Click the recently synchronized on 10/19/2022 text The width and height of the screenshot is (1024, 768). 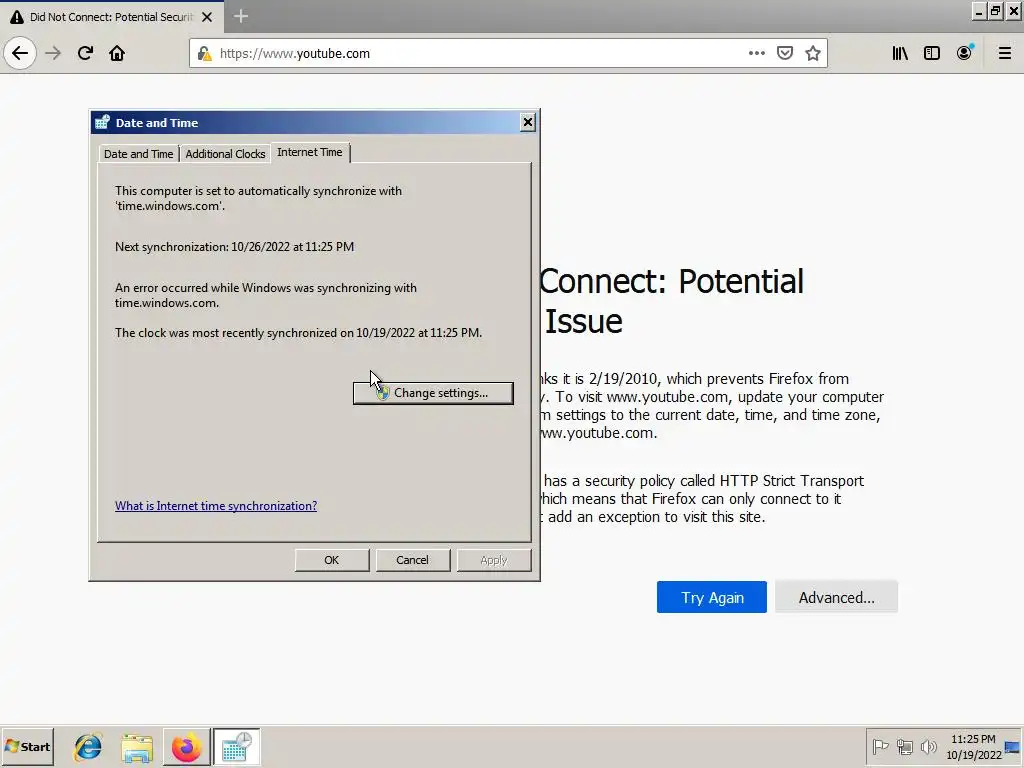298,332
